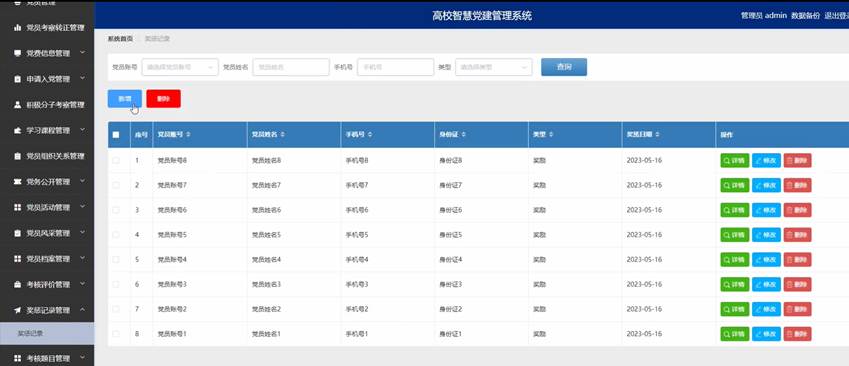Click the bar chart icon beside 党员考察转正管理
The width and height of the screenshot is (849, 366).
coord(17,27)
